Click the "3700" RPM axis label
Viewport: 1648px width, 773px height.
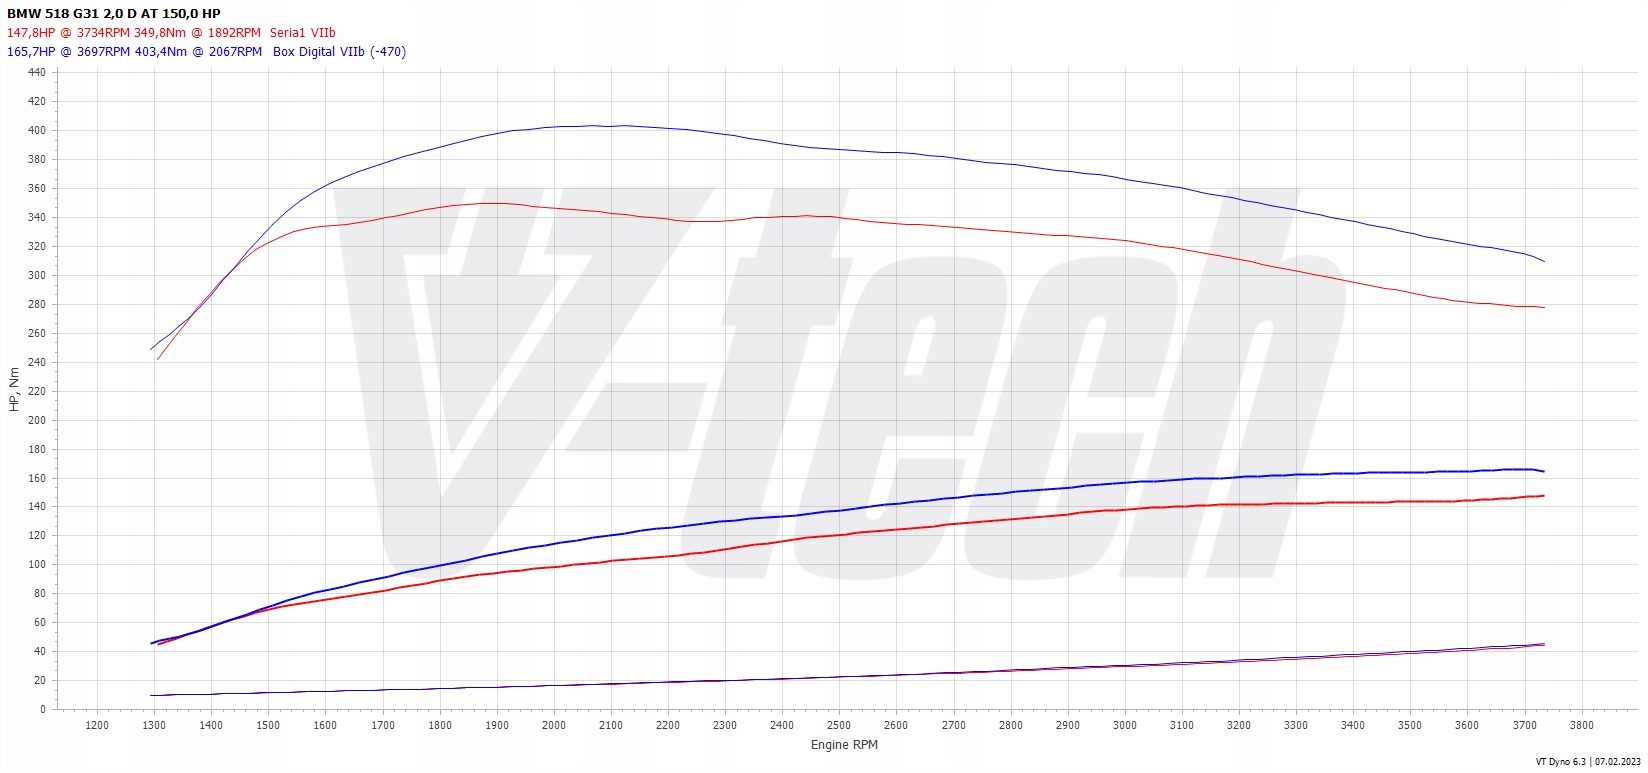(1525, 726)
